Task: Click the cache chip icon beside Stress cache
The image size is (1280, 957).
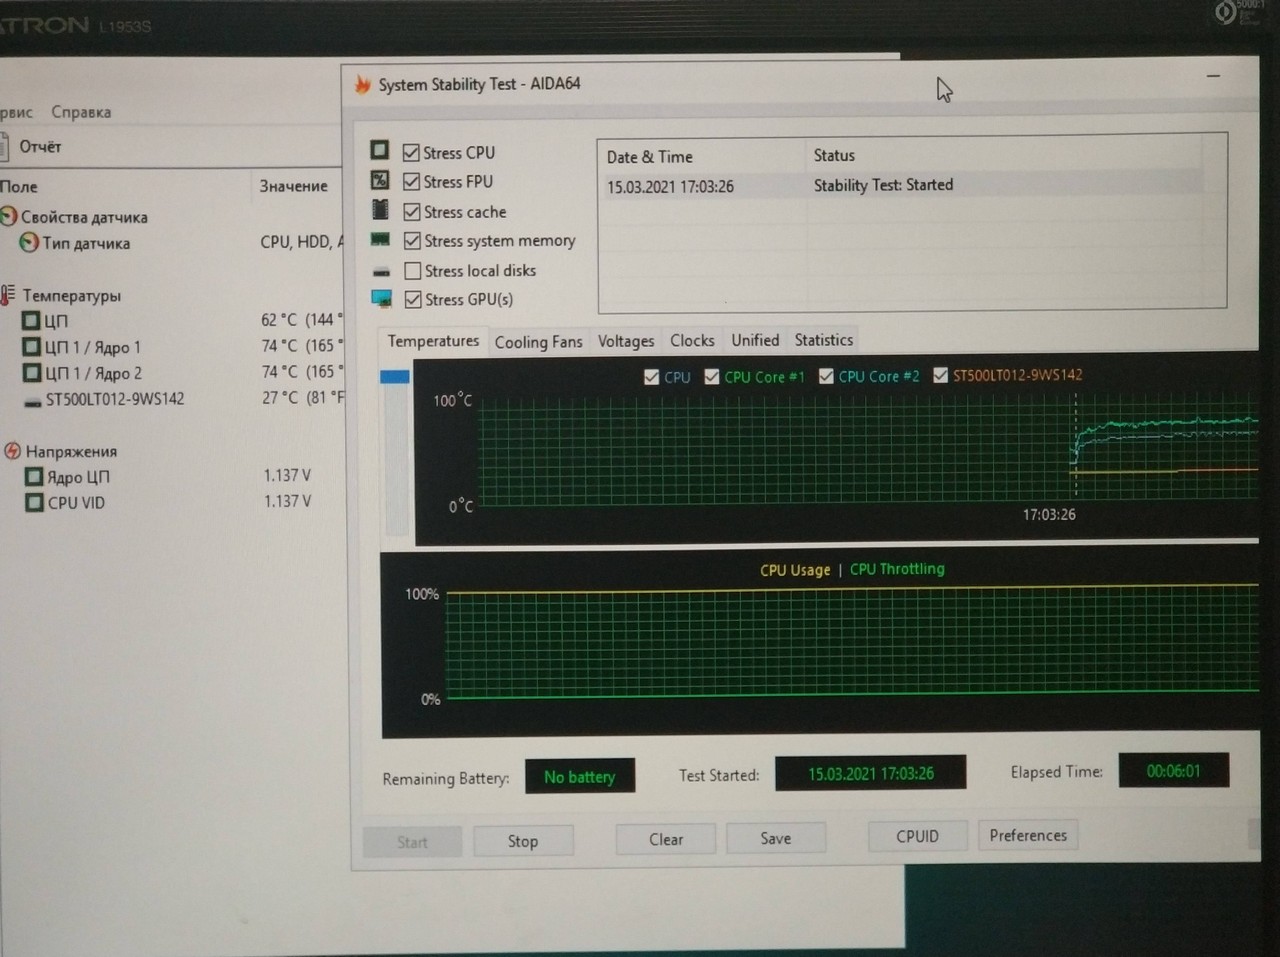Action: click(380, 210)
